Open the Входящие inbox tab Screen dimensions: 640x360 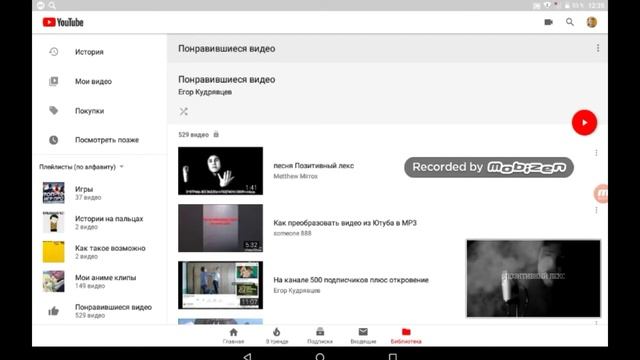(x=363, y=336)
